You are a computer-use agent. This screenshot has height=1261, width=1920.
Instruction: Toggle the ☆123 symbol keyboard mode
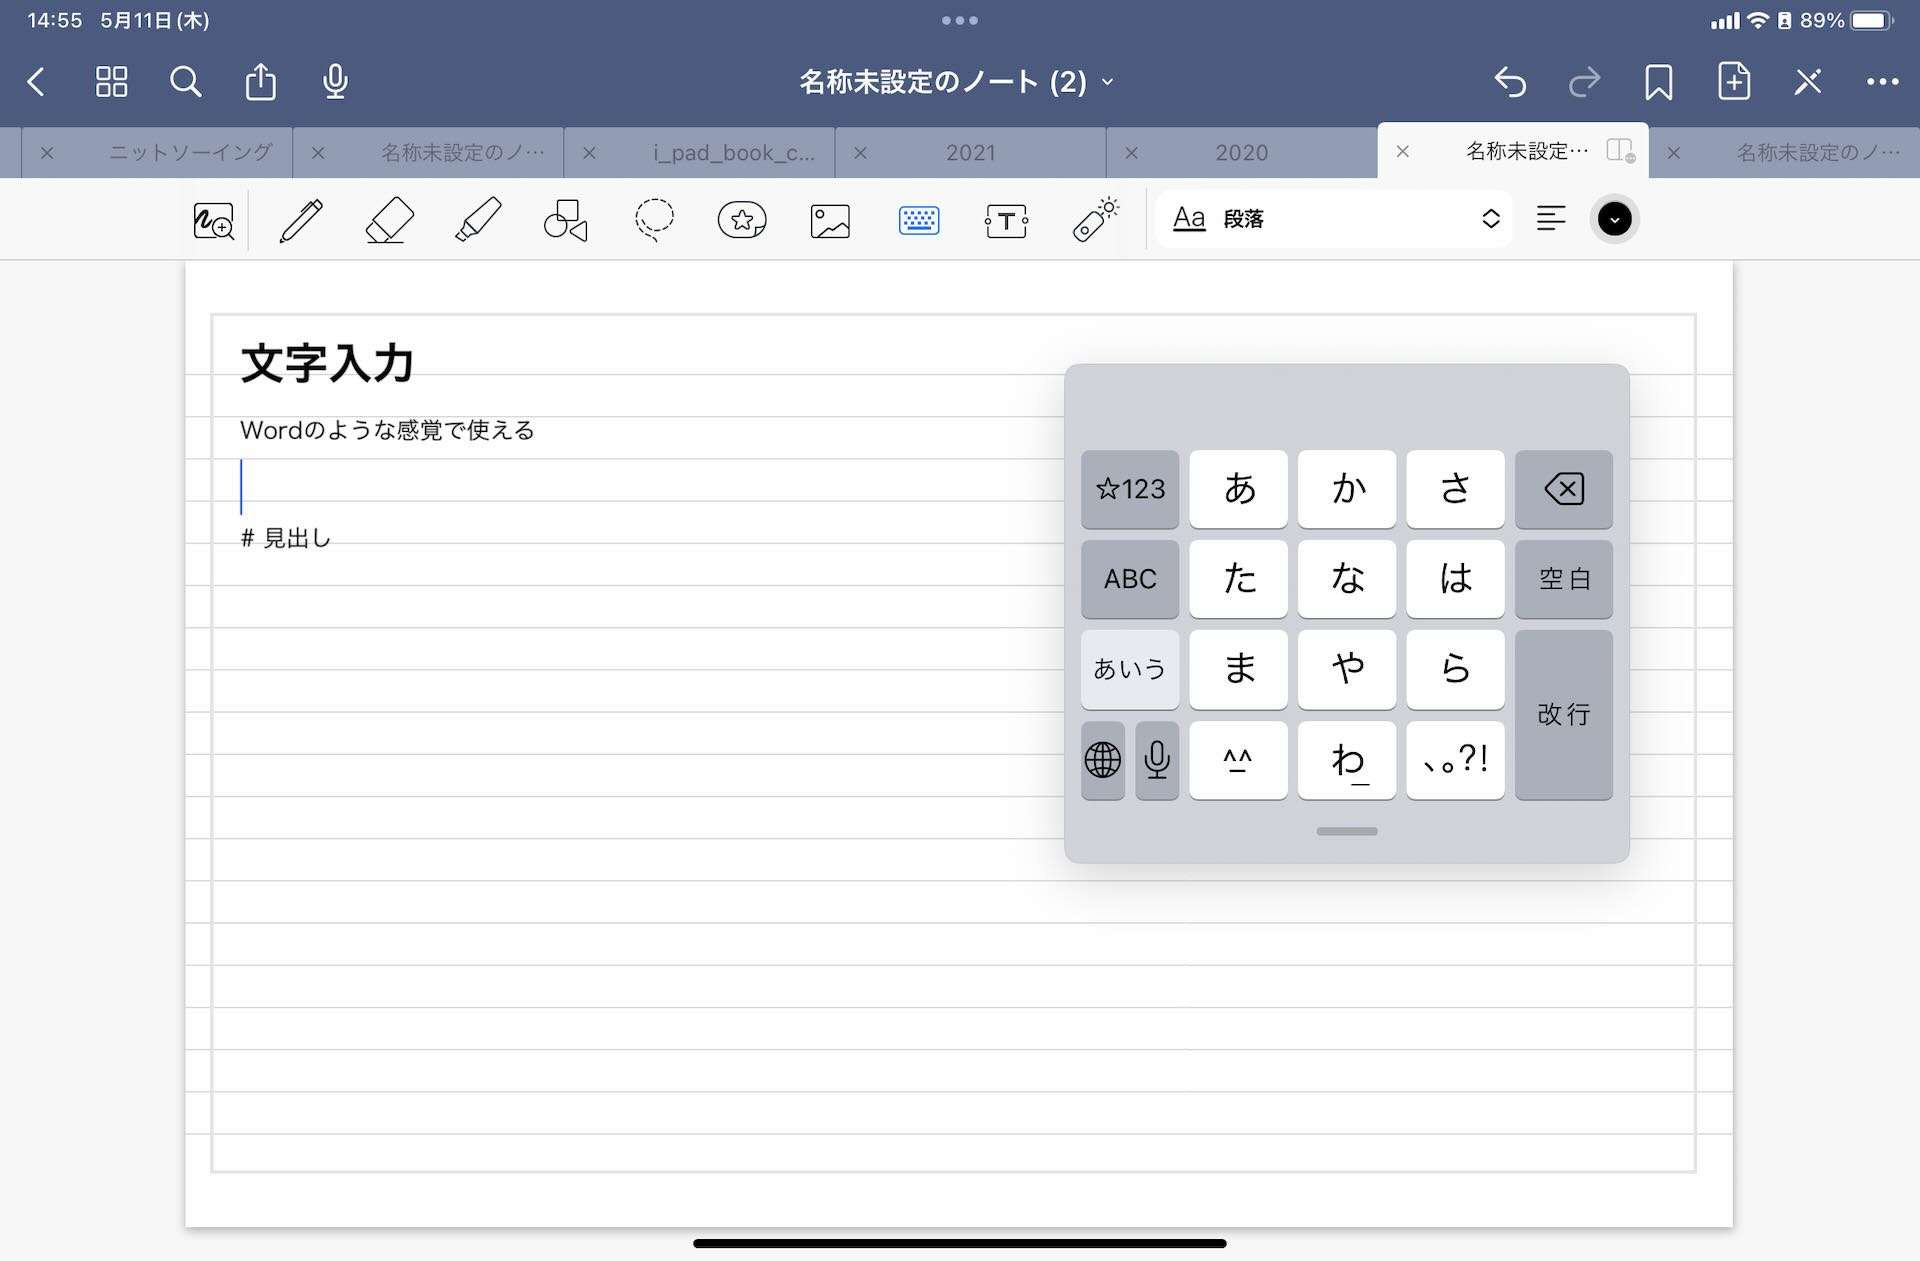[1129, 489]
